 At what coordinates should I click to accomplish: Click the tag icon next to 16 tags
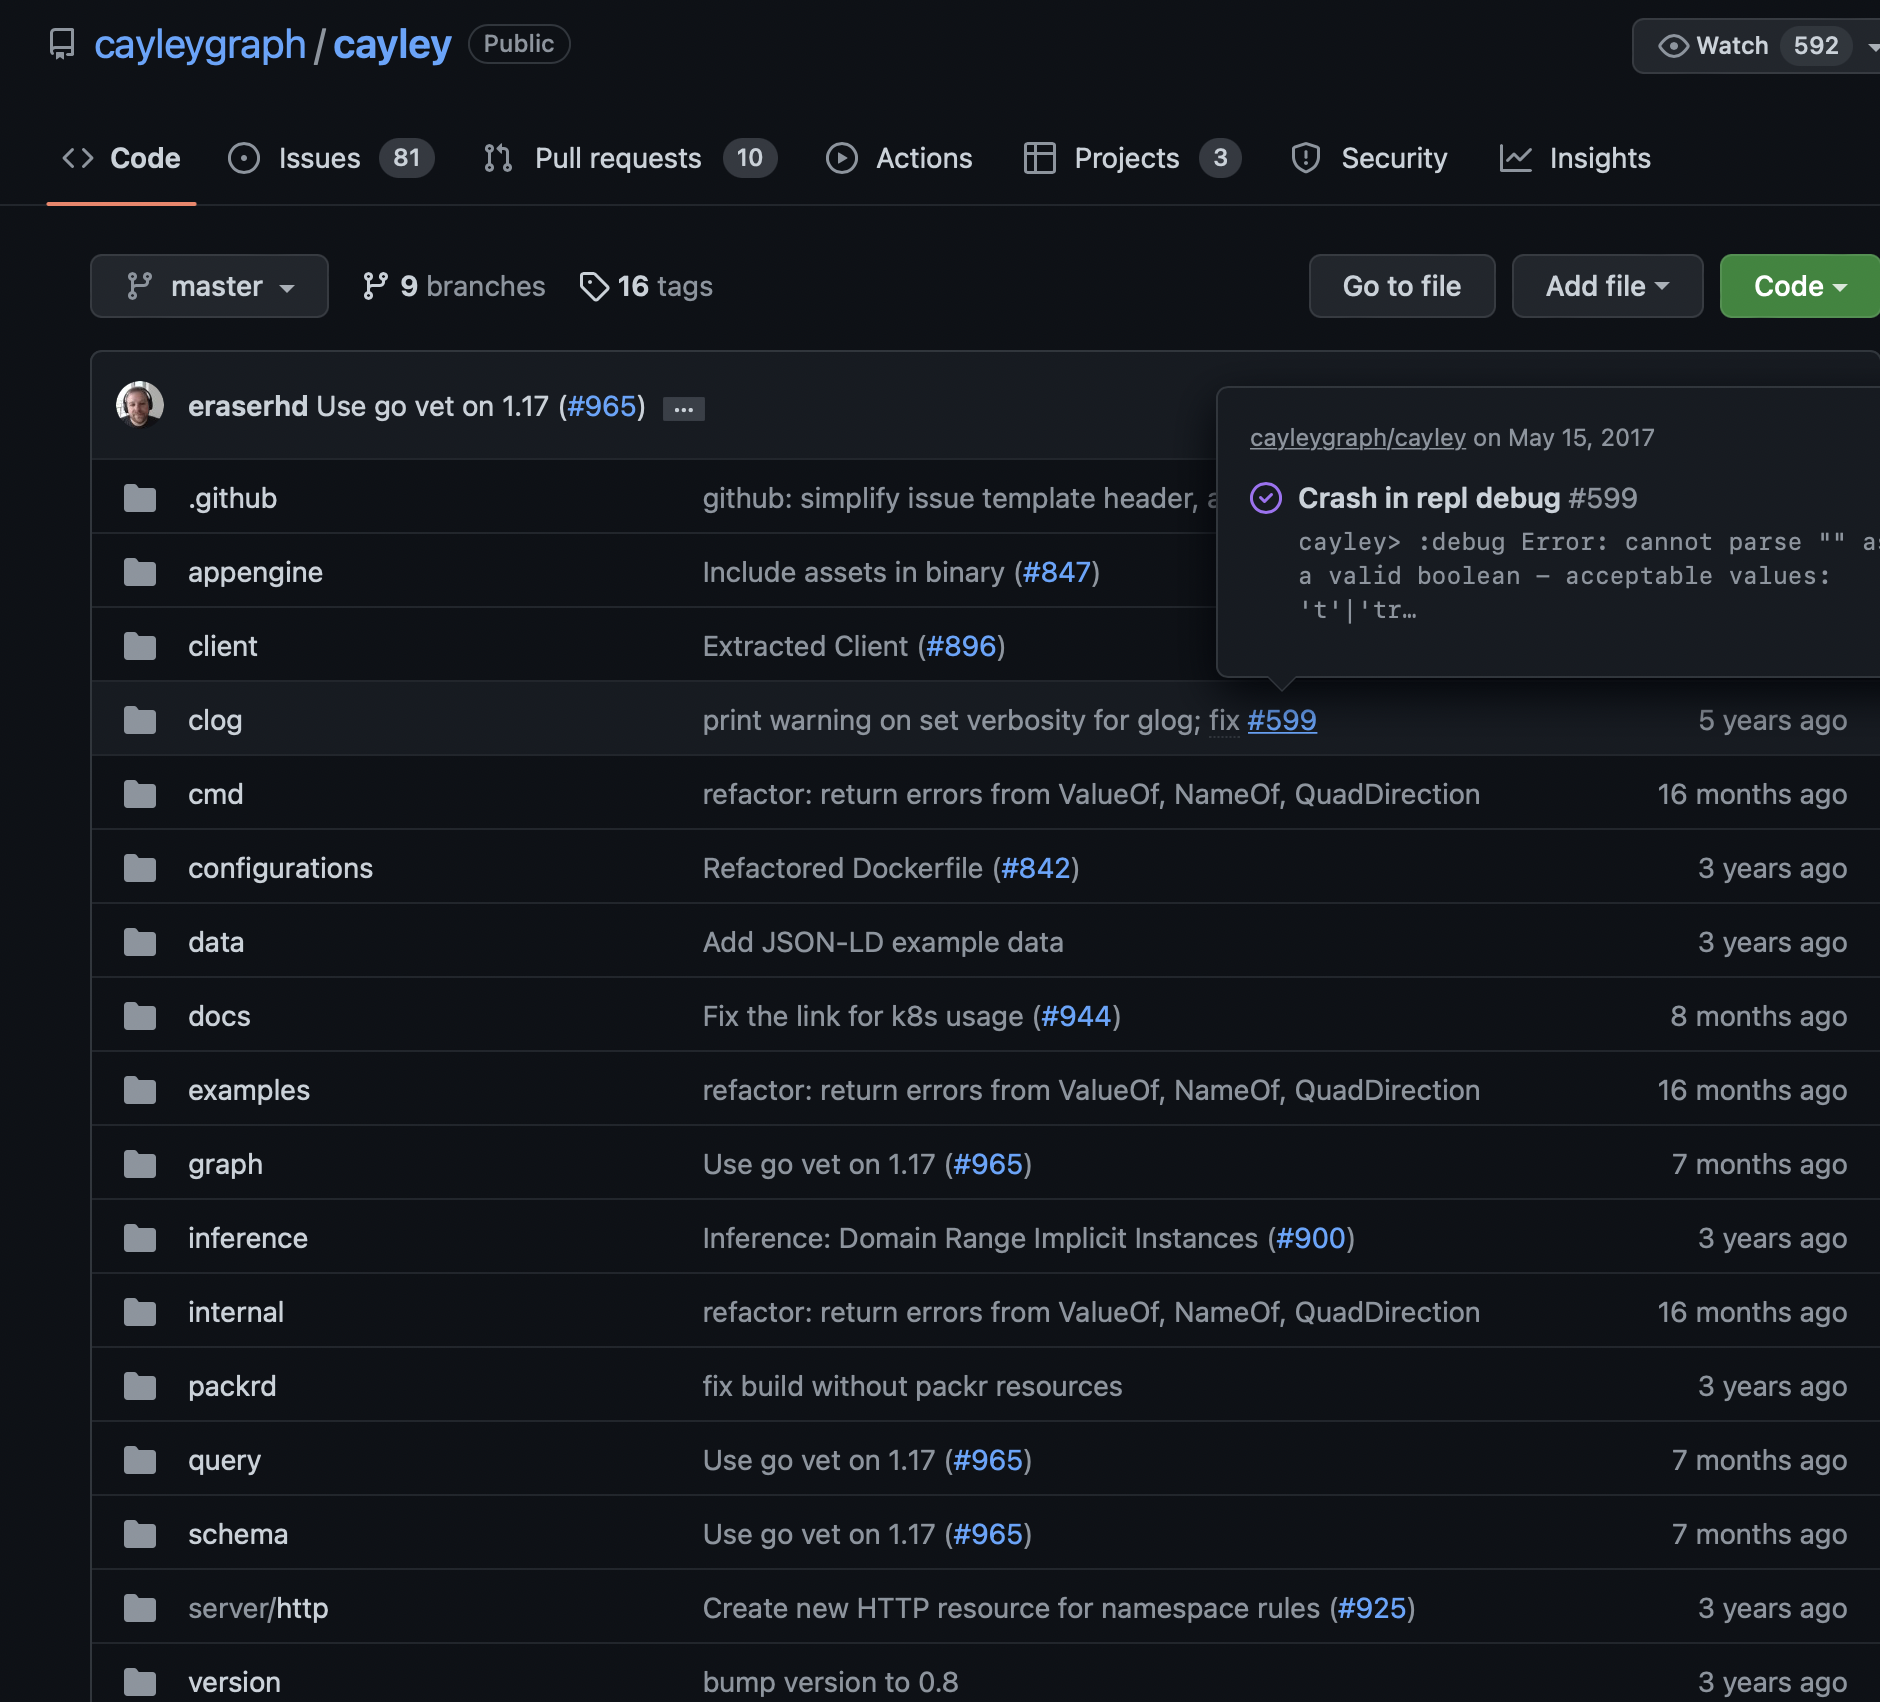pos(594,287)
